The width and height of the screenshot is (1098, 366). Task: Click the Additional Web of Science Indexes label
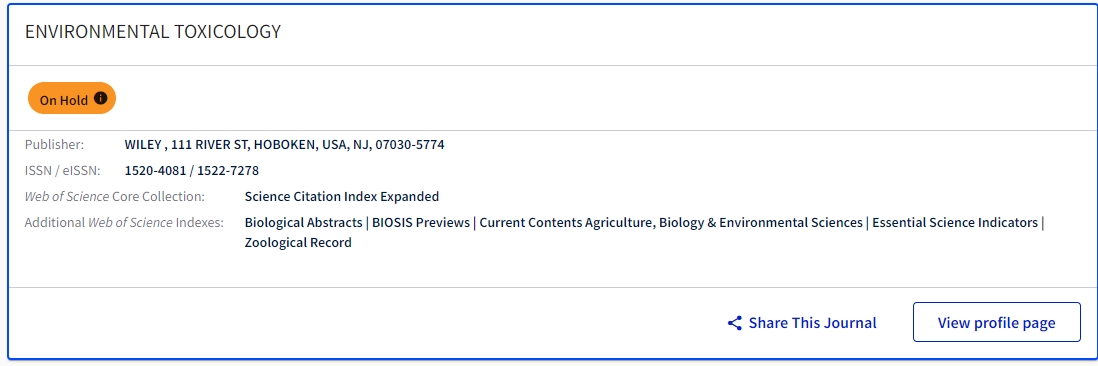coord(124,223)
